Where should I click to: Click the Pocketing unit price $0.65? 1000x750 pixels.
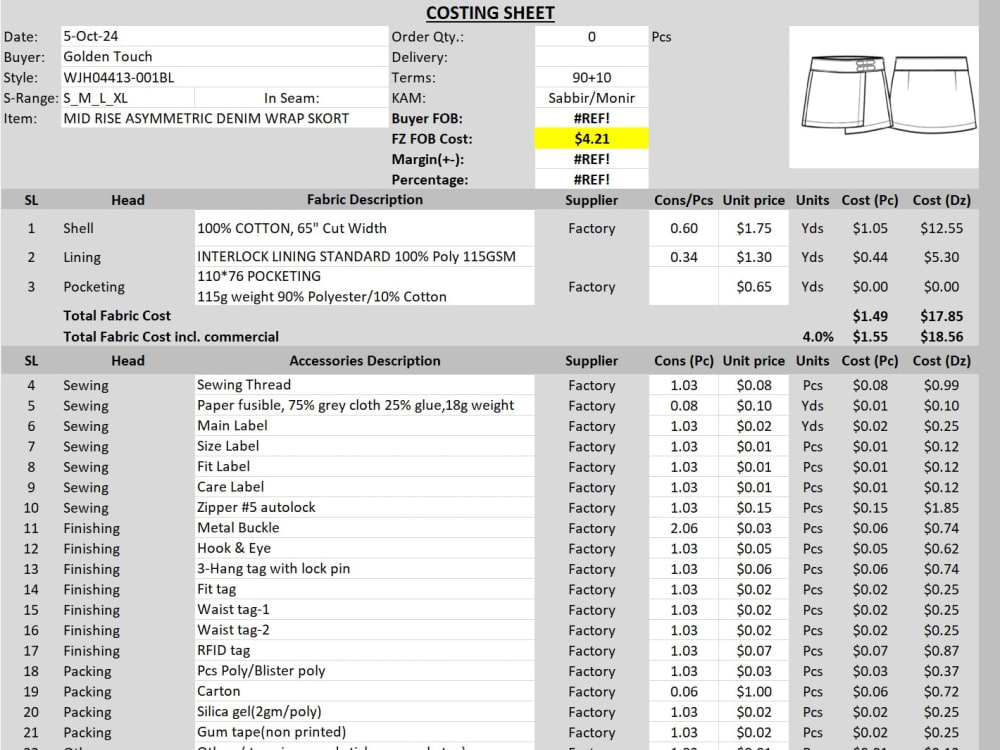754,286
